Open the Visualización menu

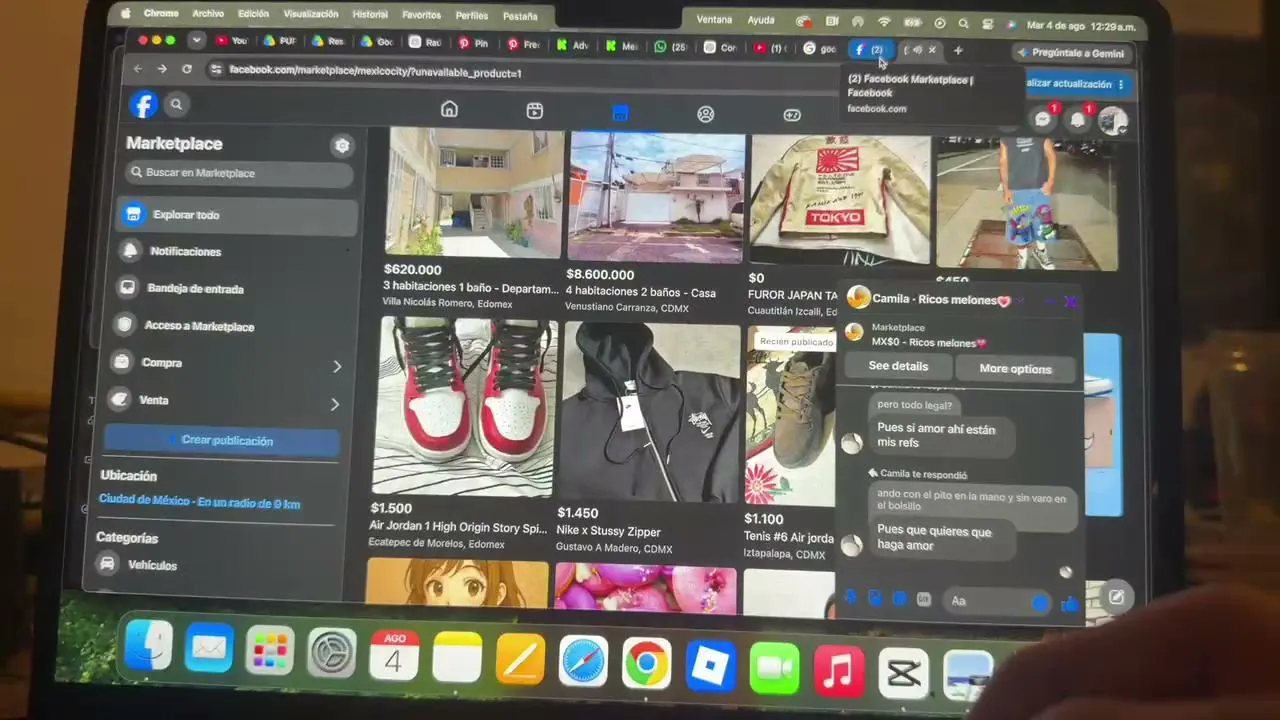311,15
